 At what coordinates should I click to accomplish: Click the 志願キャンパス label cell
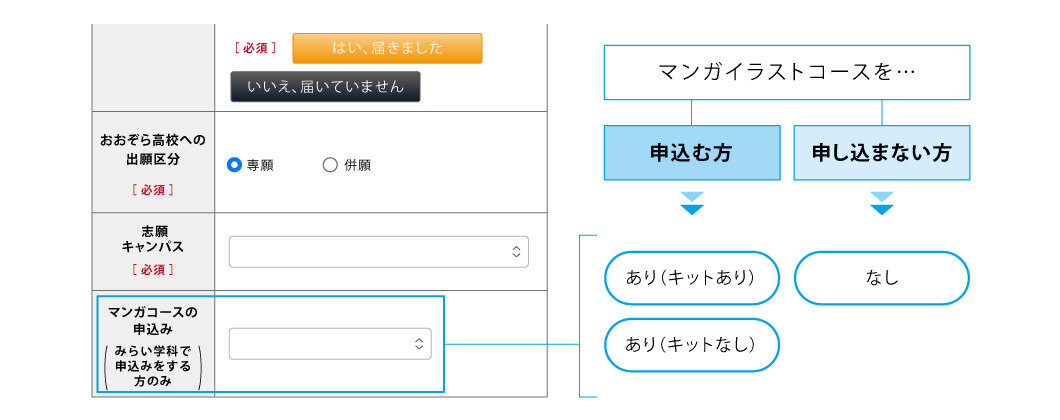tap(153, 252)
